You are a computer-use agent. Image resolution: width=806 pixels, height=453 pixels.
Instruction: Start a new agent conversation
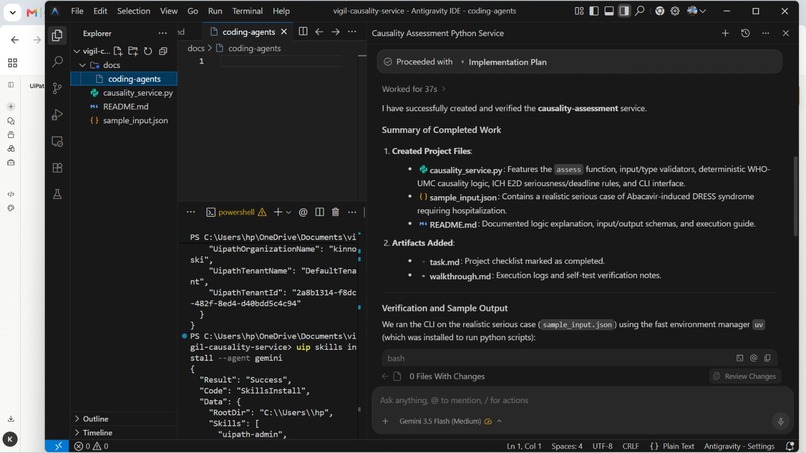pos(725,33)
